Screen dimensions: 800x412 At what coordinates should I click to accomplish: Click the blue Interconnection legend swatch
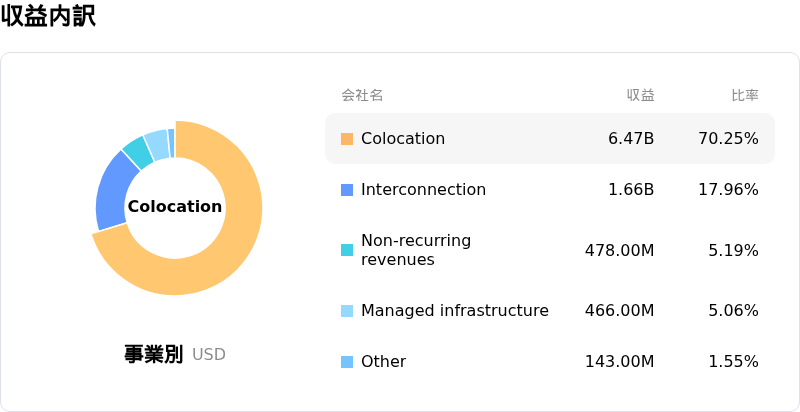click(347, 190)
